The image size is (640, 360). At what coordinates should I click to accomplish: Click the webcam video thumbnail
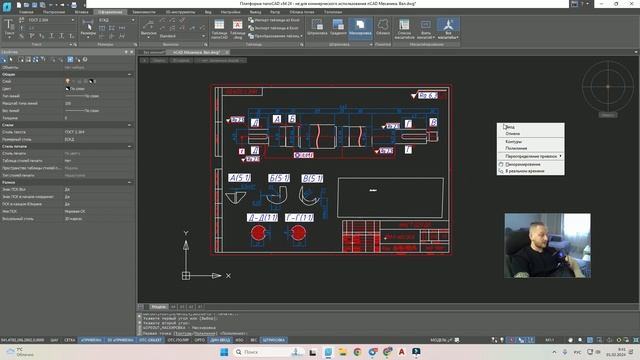[547, 246]
